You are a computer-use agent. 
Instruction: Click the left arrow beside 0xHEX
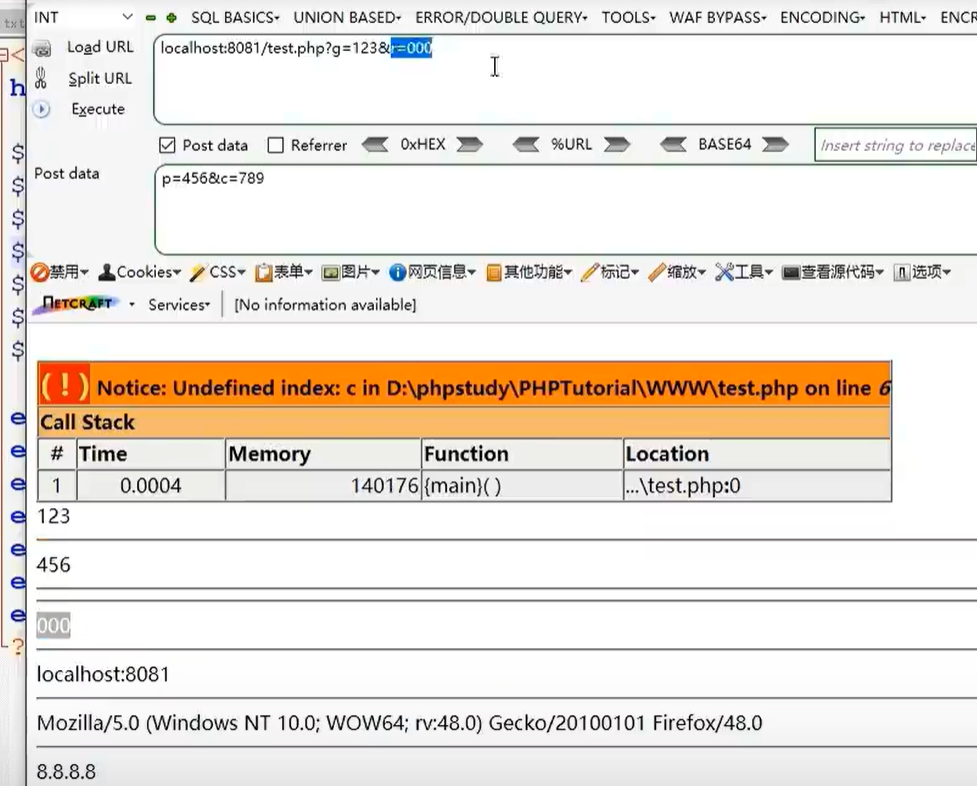[x=374, y=145]
